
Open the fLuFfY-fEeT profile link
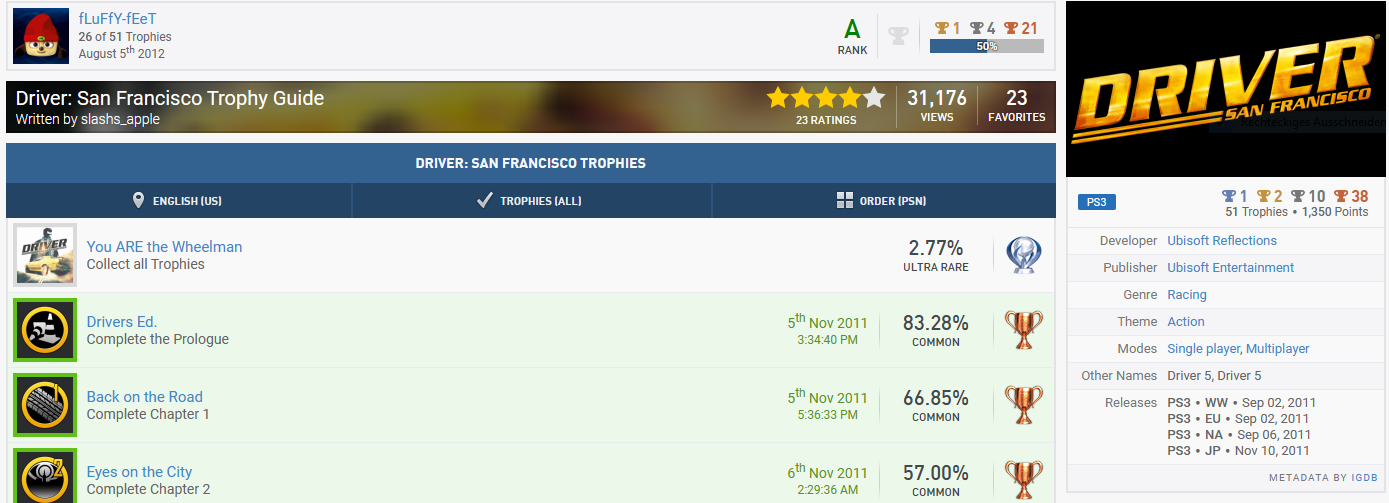[x=117, y=19]
